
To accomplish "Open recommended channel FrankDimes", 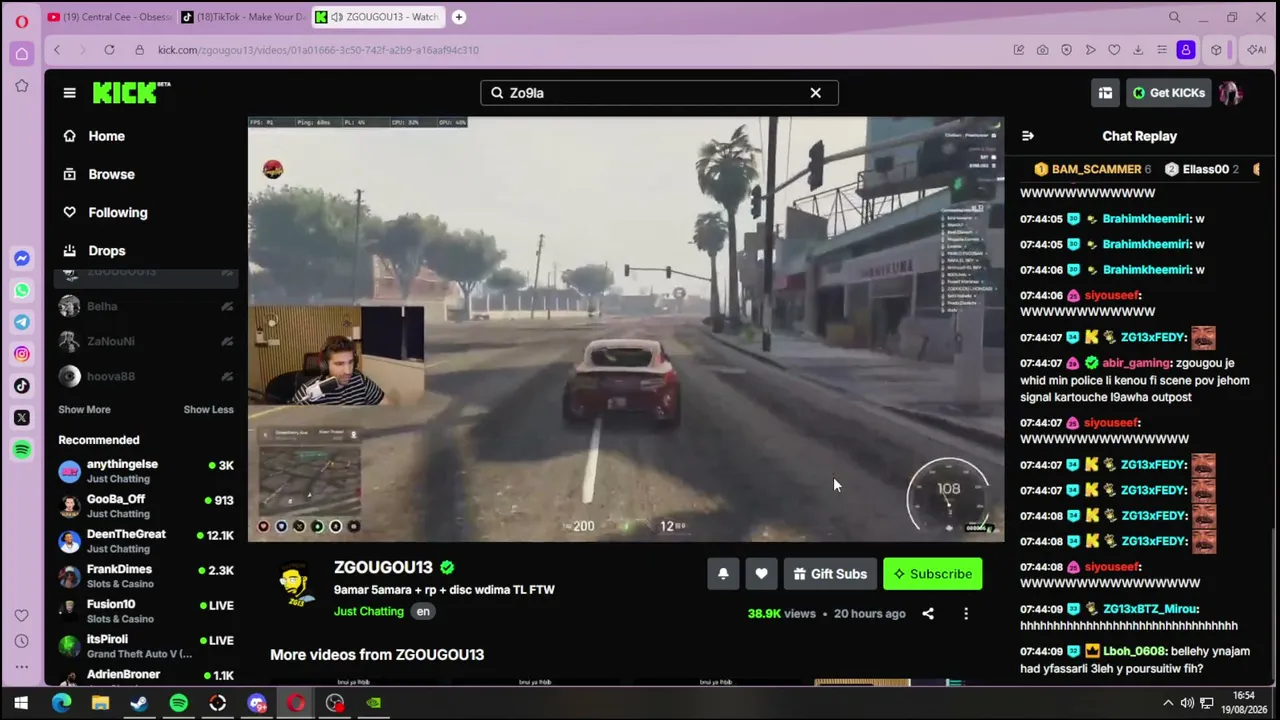I will click(x=146, y=576).
